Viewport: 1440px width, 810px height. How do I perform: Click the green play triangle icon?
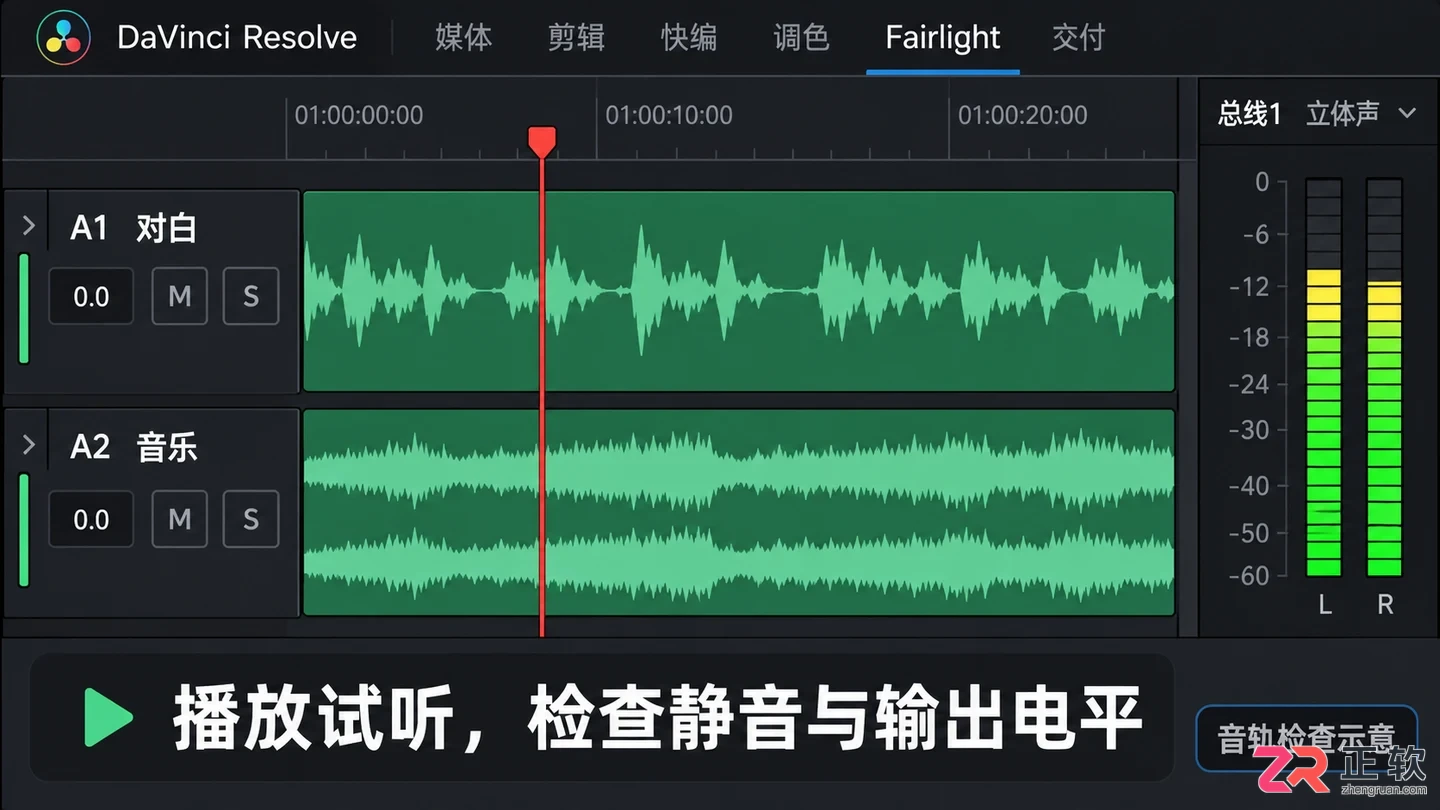point(109,717)
